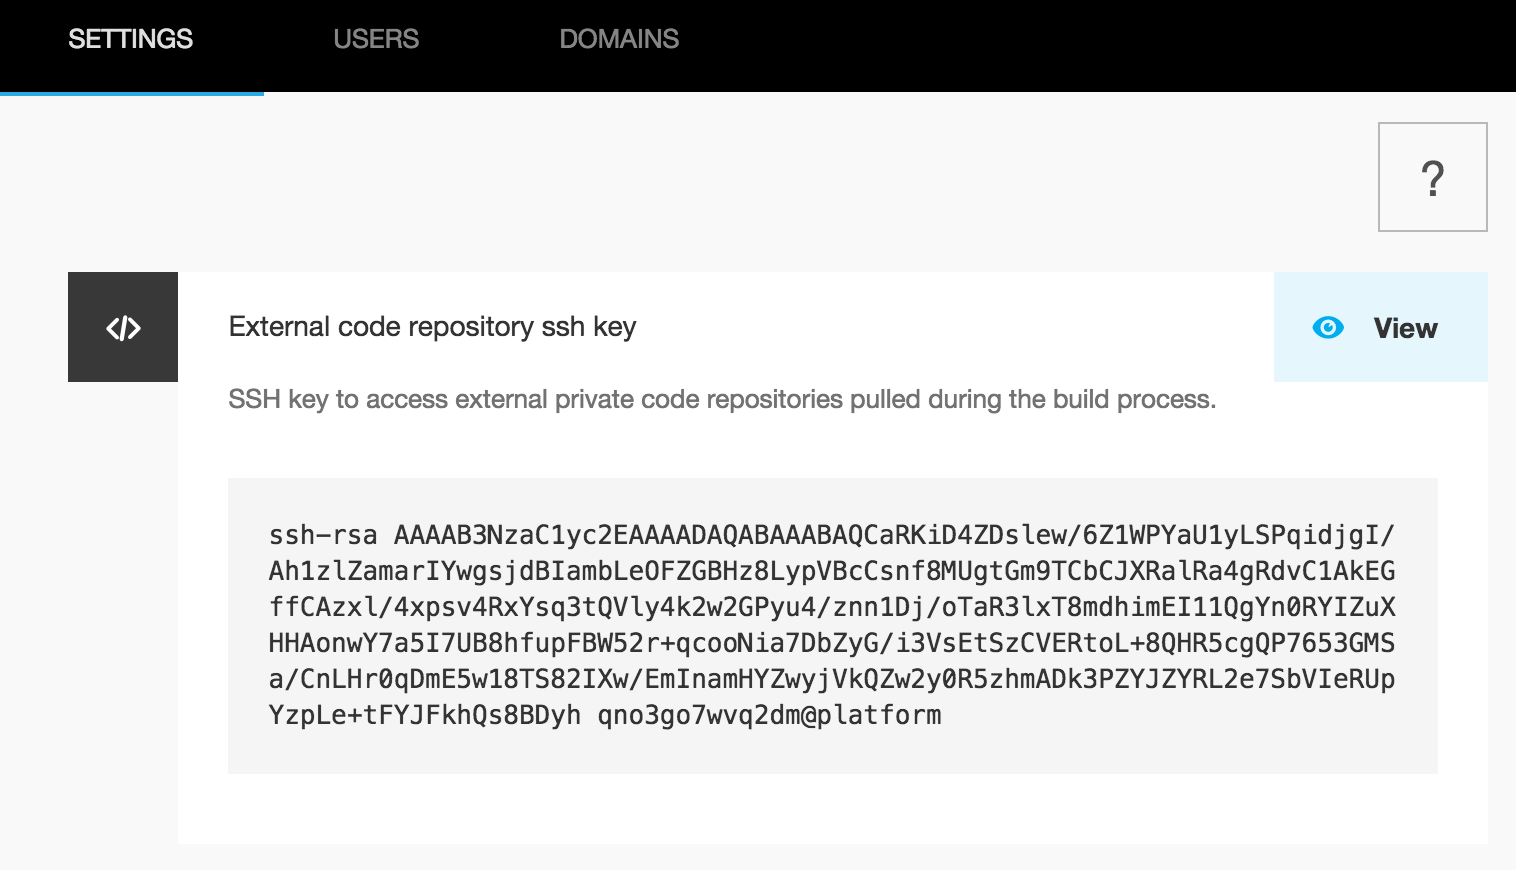
Task: Open the DOMAINS tab
Action: [619, 40]
